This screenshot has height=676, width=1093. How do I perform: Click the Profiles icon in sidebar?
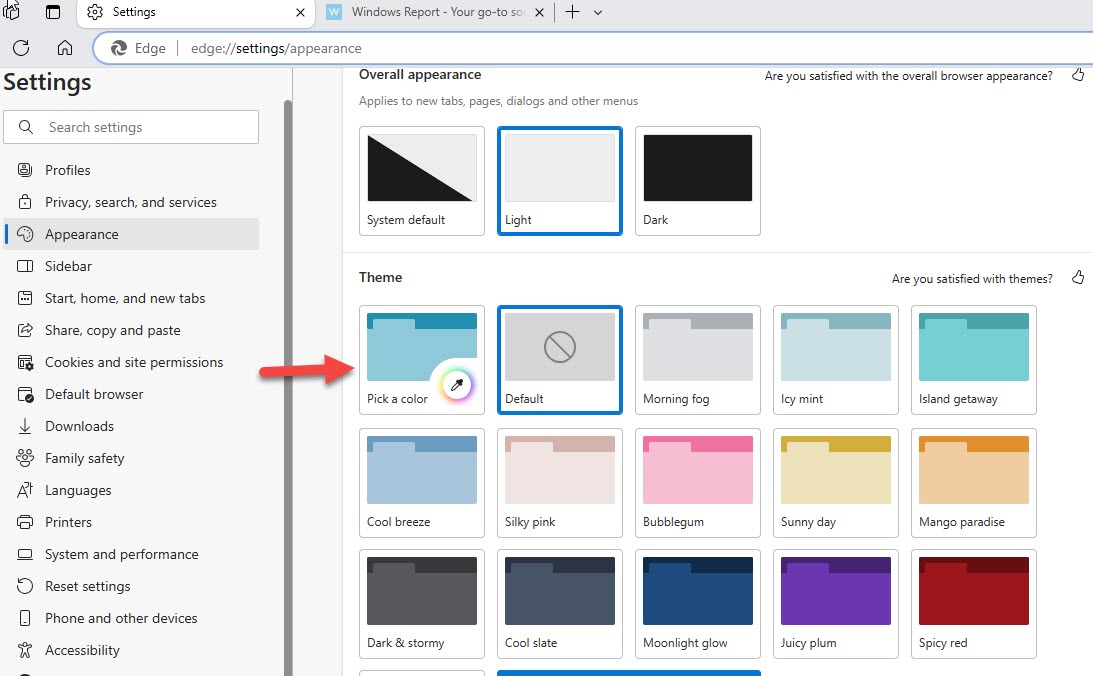coord(25,170)
